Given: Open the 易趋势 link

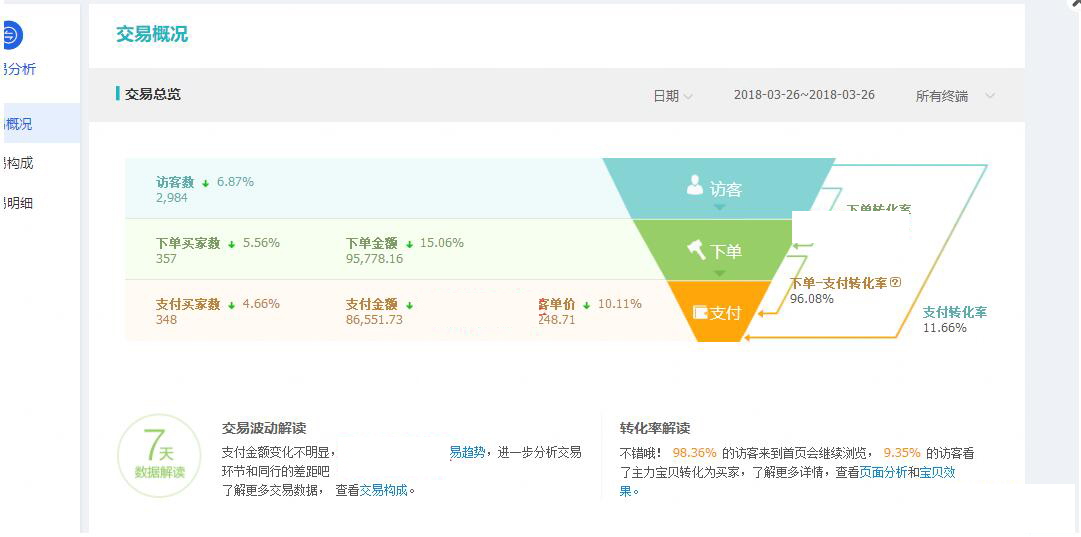Looking at the screenshot, I should [467, 452].
